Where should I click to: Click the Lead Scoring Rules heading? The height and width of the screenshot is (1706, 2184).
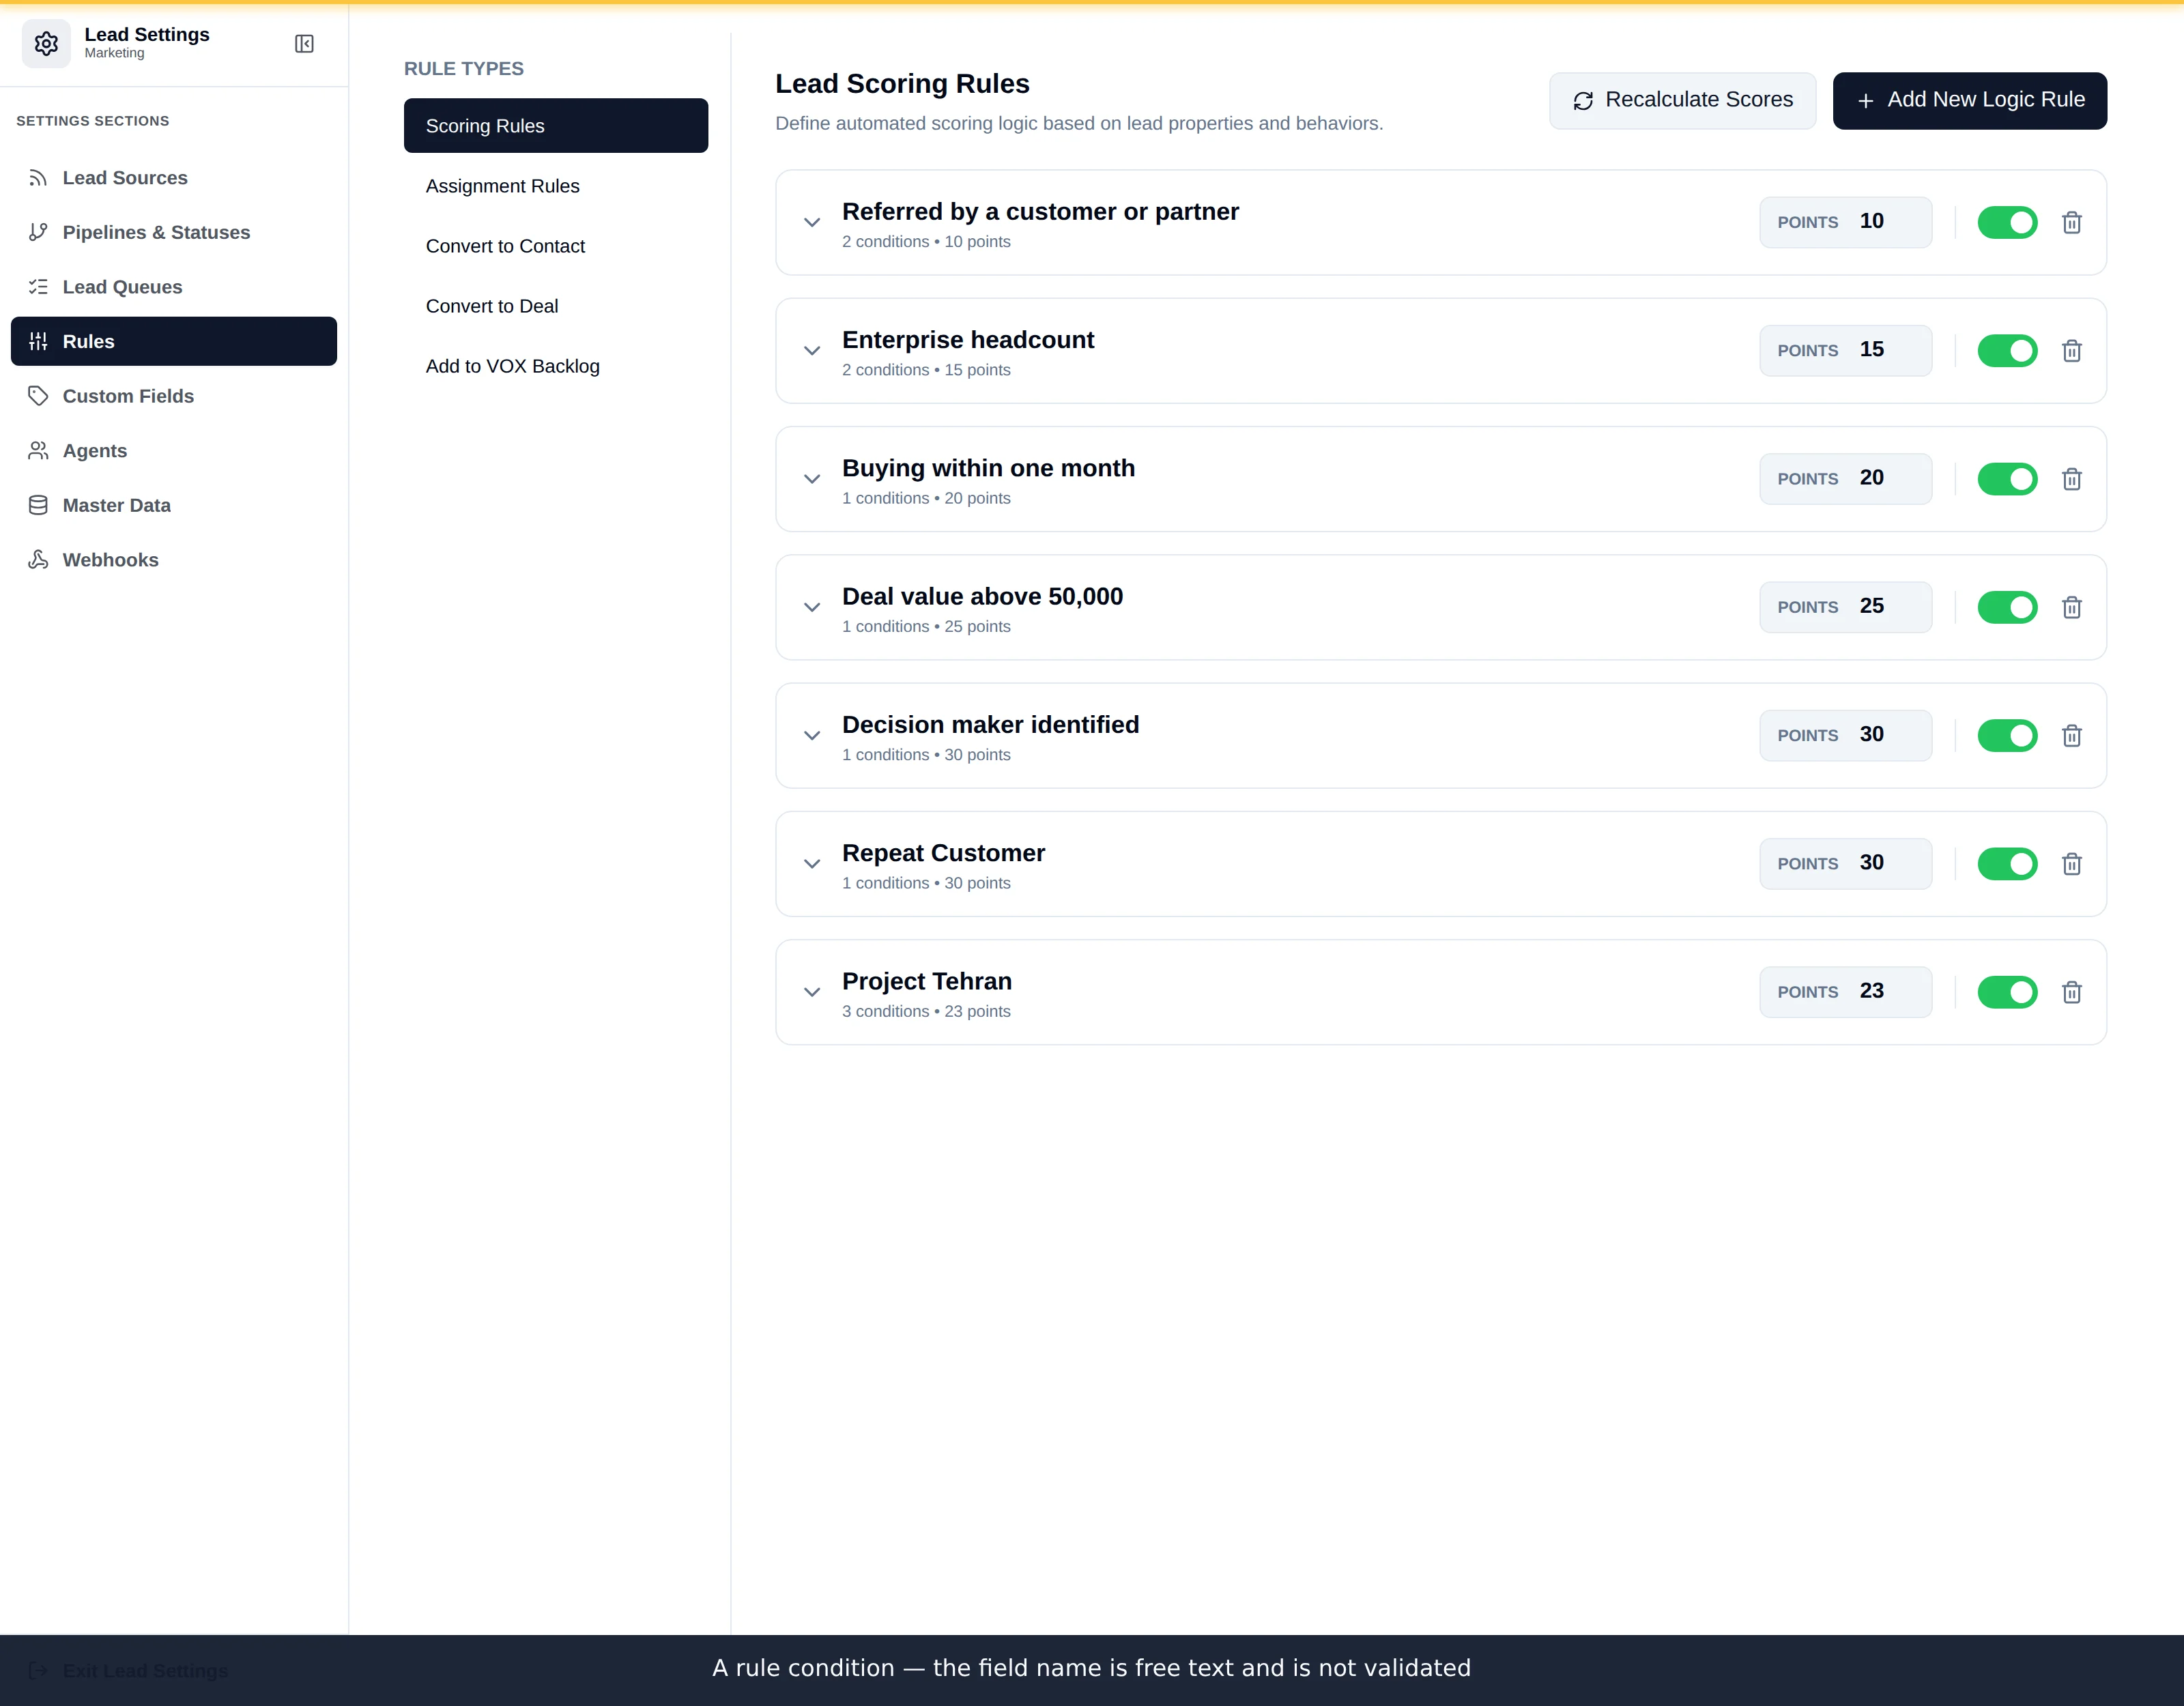pyautogui.click(x=902, y=84)
